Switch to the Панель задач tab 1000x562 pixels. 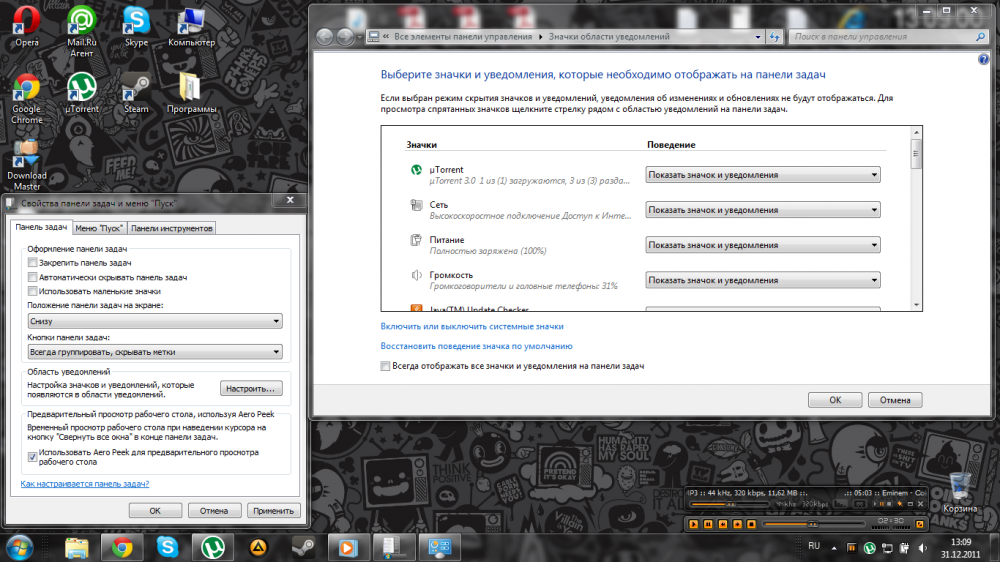click(41, 227)
